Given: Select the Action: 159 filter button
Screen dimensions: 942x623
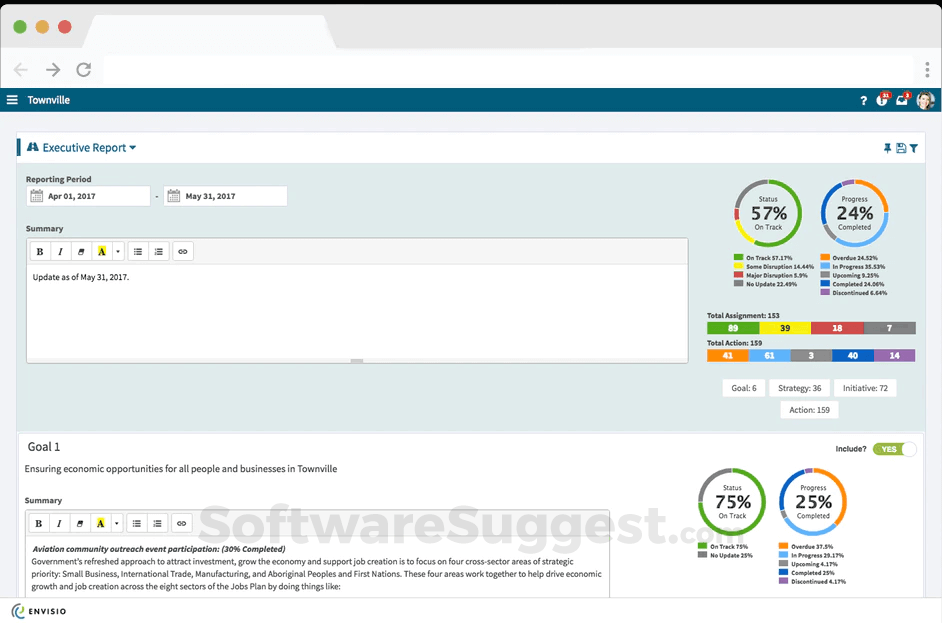Looking at the screenshot, I should (x=808, y=409).
